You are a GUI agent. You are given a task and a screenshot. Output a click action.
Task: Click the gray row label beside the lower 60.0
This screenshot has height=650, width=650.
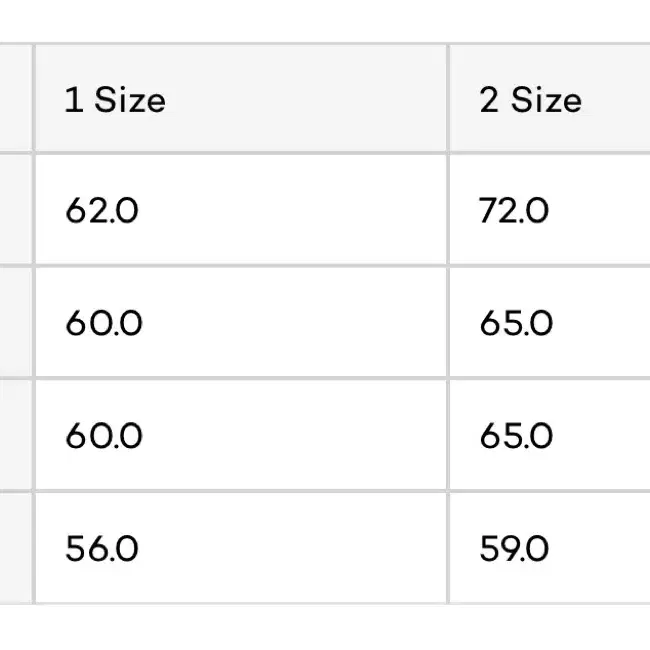[16, 435]
